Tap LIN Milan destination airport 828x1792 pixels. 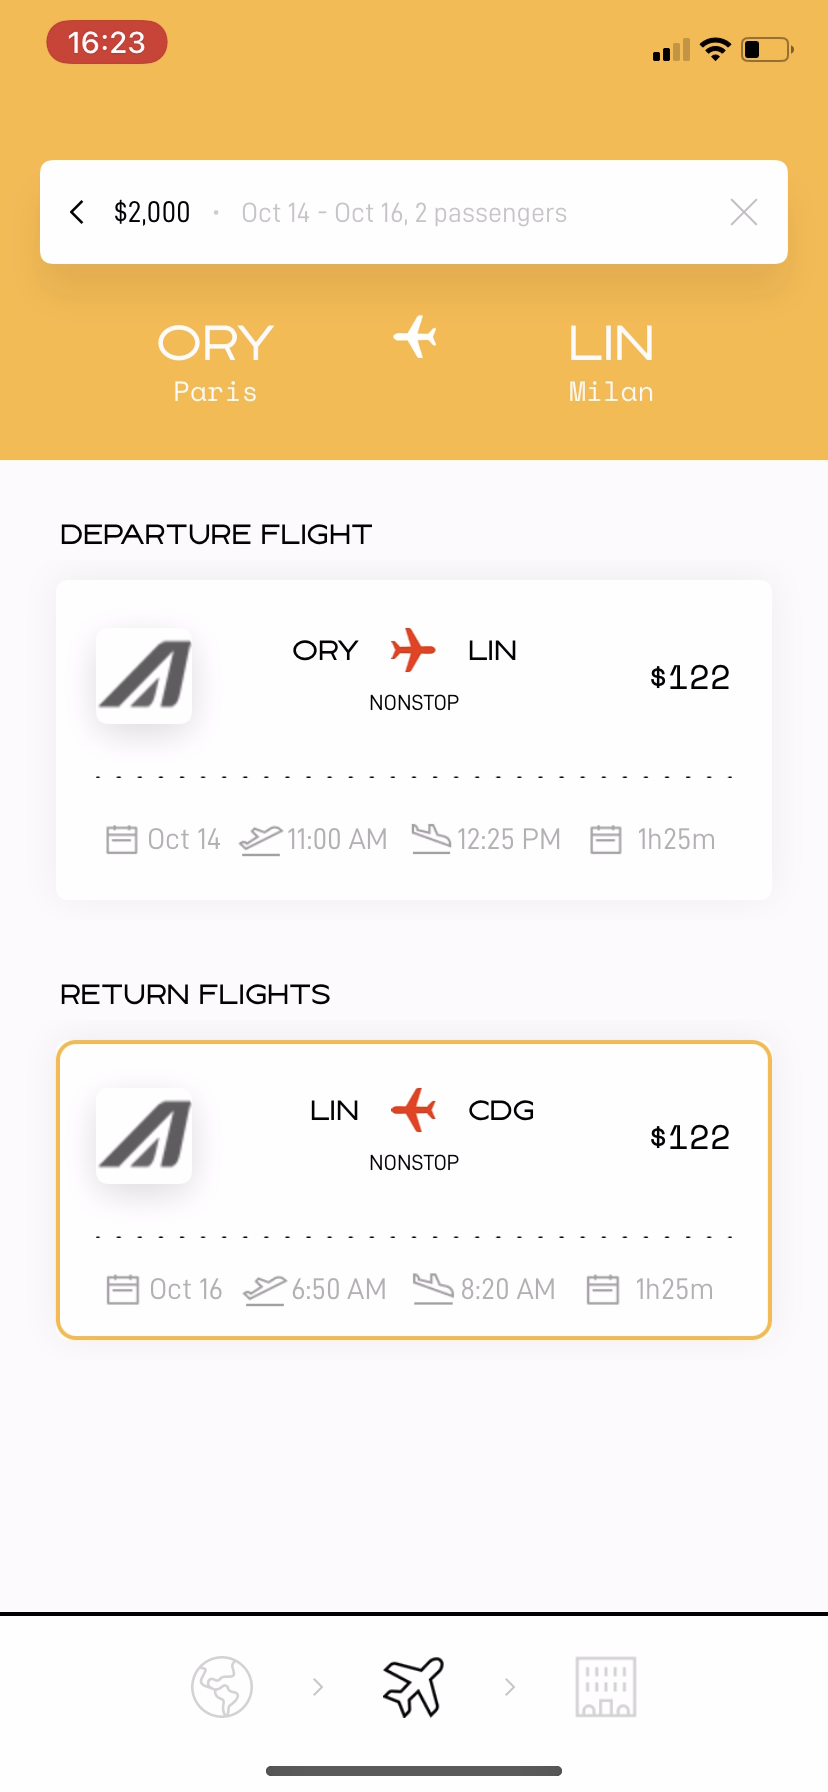611,362
